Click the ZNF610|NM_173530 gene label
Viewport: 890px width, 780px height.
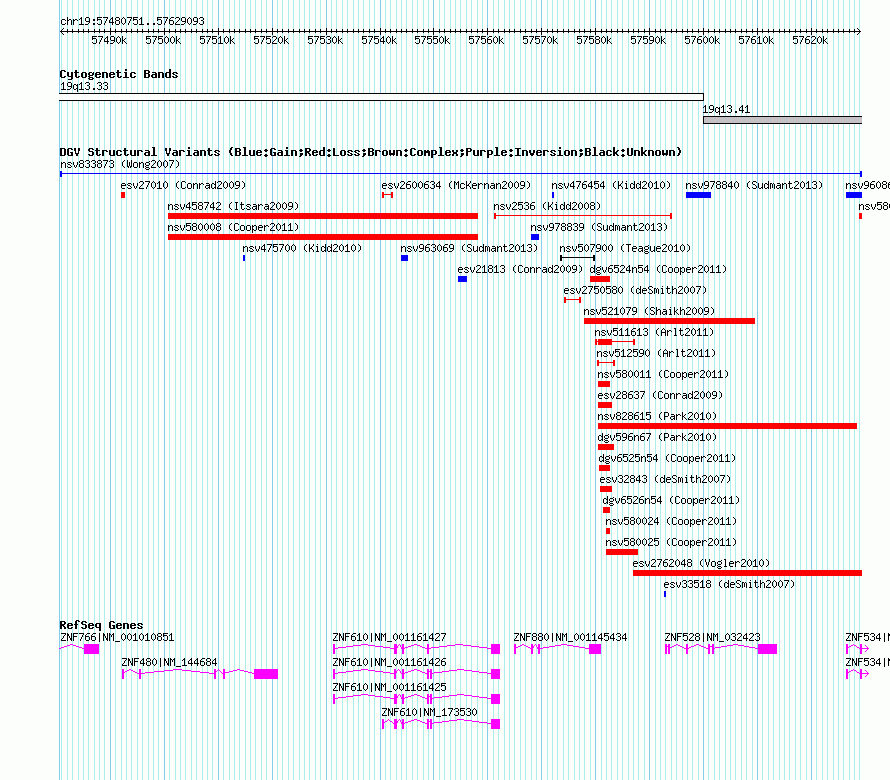tap(430, 712)
